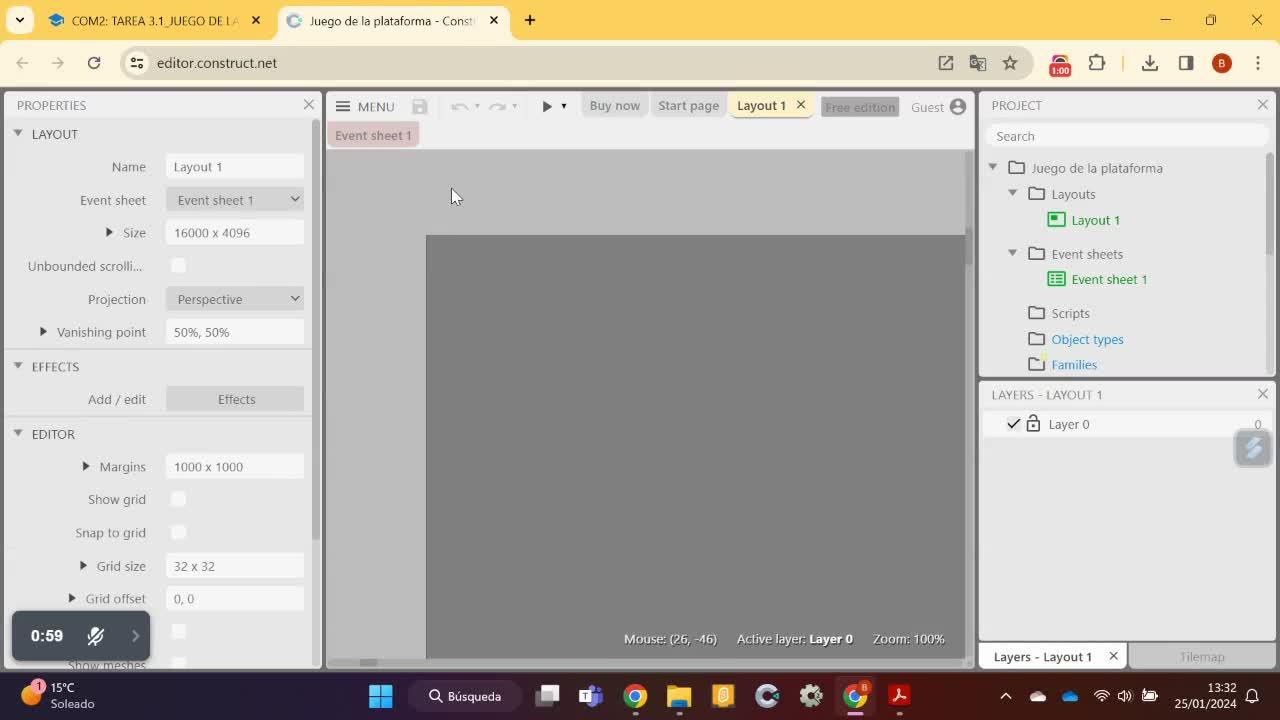This screenshot has height=720, width=1280.
Task: Switch to the Tilemap tab
Action: (1202, 657)
